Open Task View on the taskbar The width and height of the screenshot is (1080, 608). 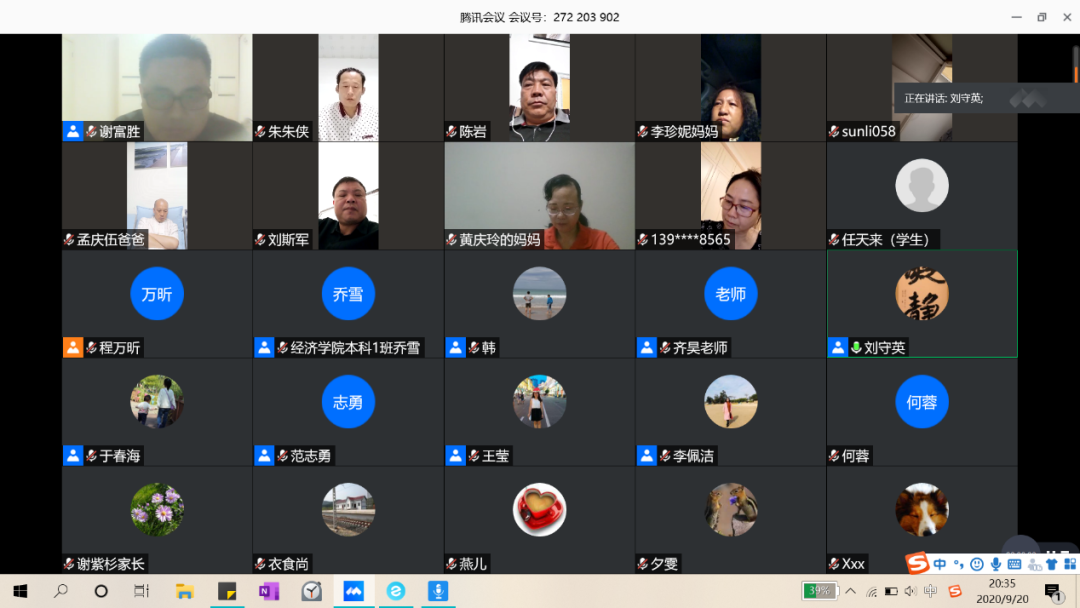click(142, 591)
